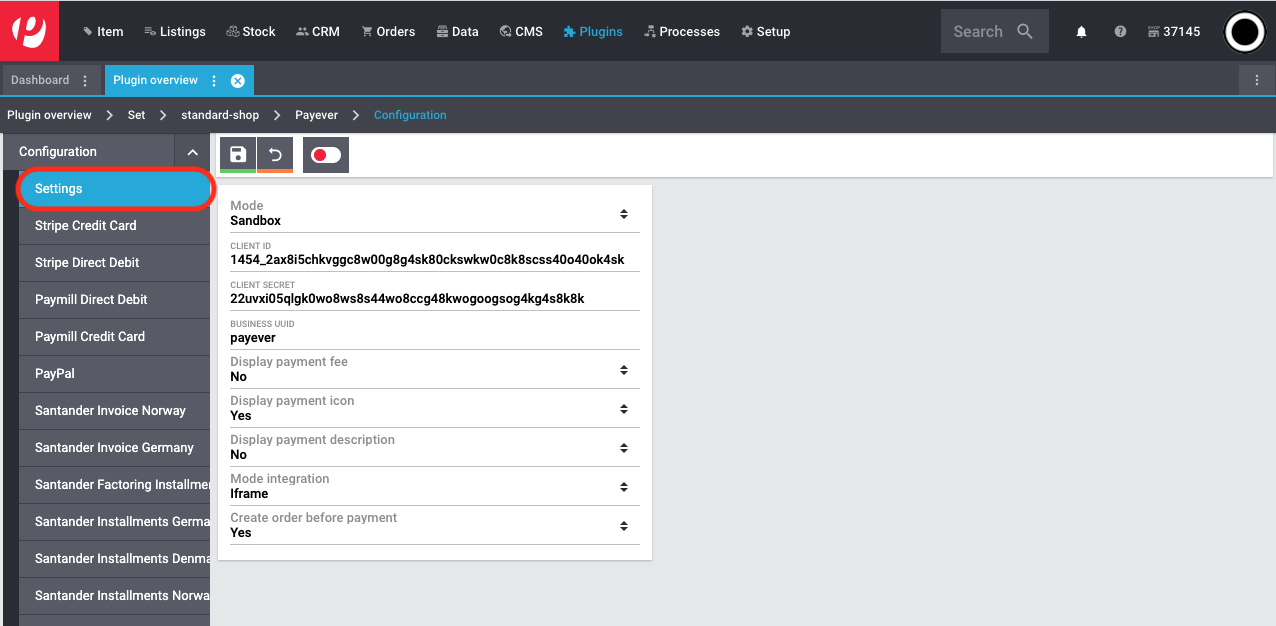Click the Business UUID field

[434, 332]
